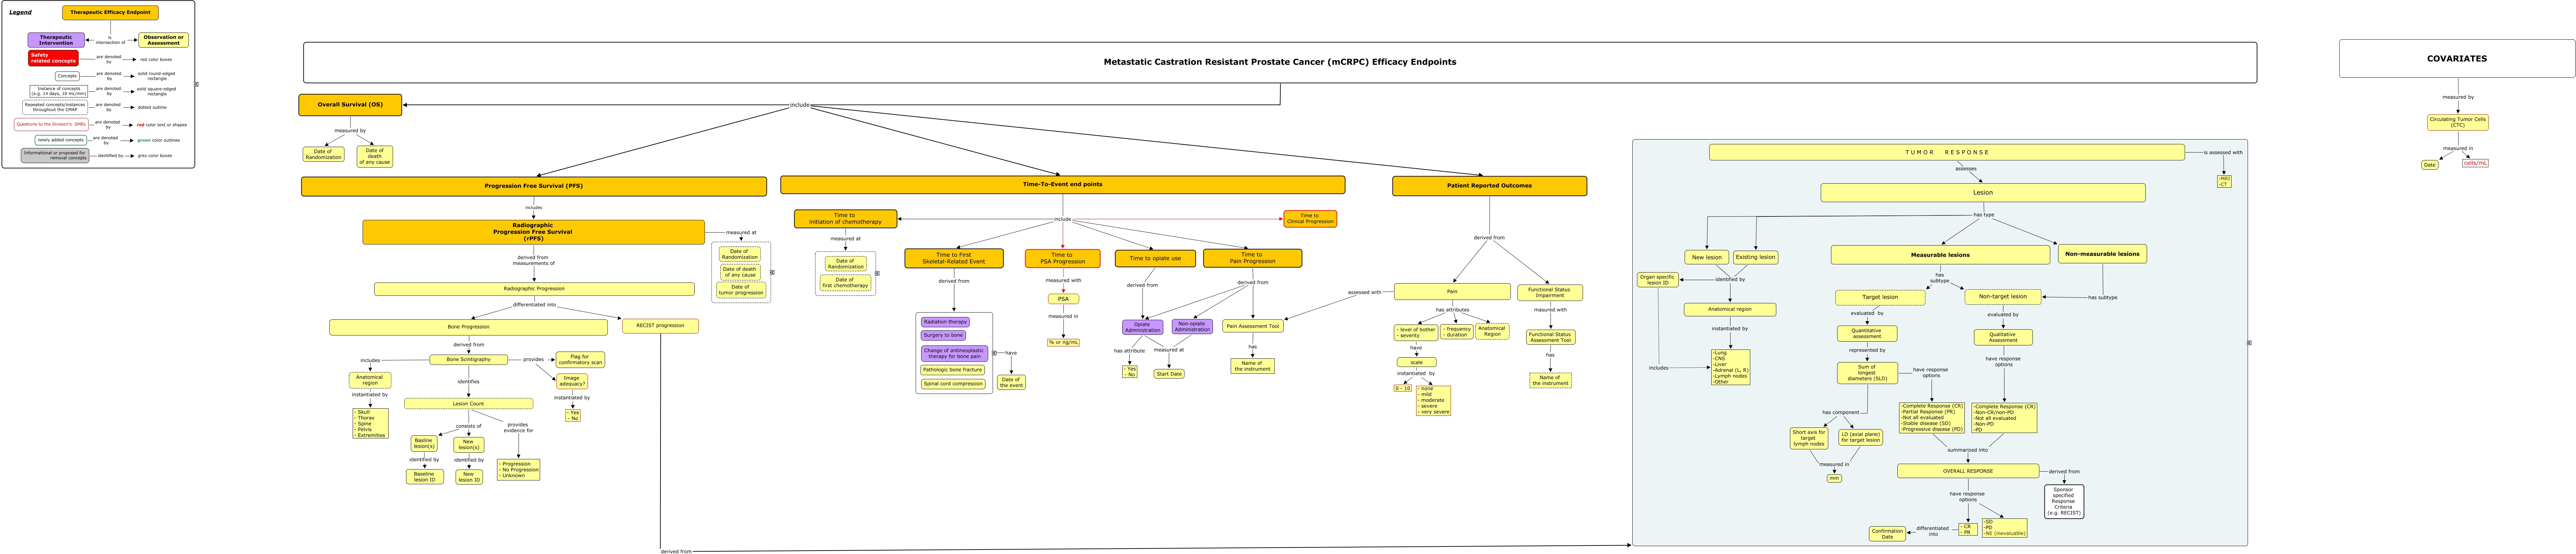Click the RECIST progression node
Image resolution: width=2576 pixels, height=554 pixels.
click(660, 326)
